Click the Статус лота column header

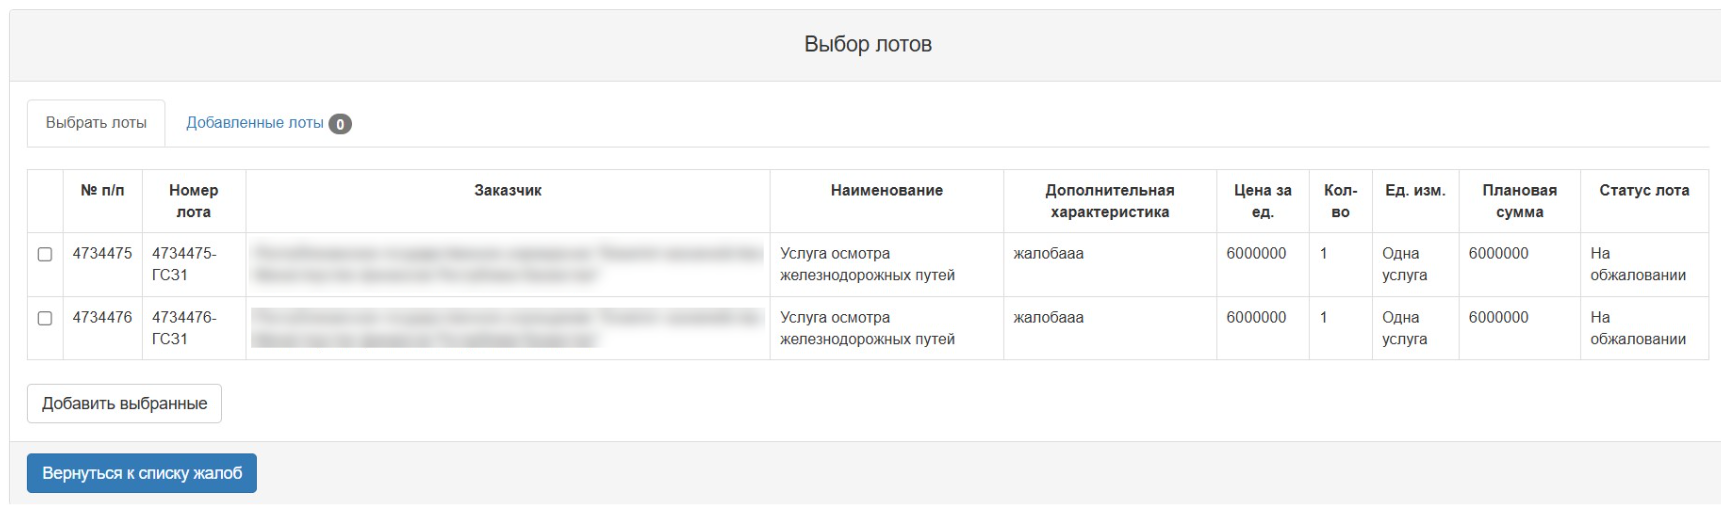point(1643,190)
